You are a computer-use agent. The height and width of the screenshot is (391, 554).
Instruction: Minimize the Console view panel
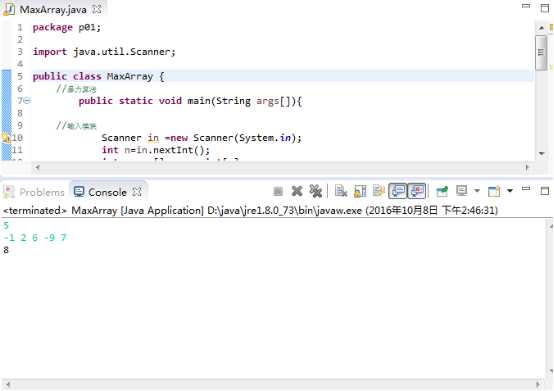point(526,189)
